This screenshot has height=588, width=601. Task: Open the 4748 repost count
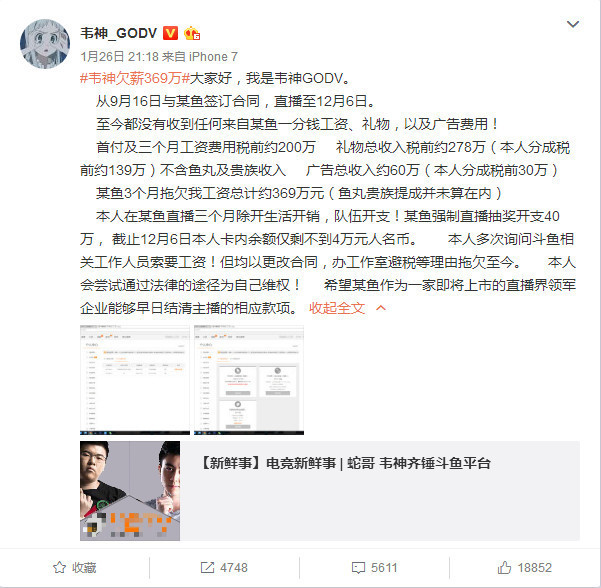click(234, 568)
